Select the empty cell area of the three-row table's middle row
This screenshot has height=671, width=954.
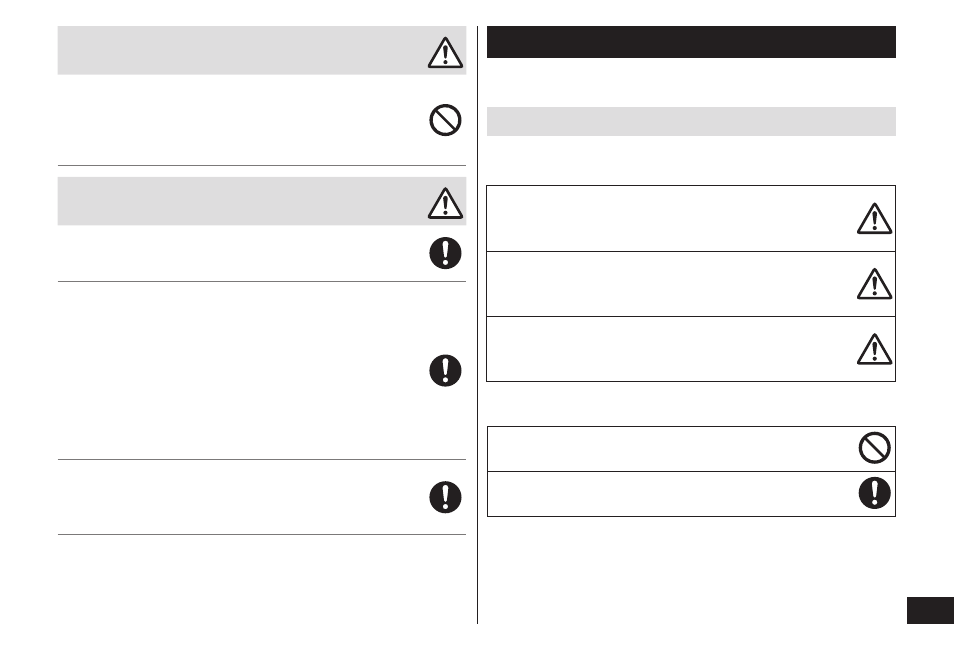(x=670, y=283)
